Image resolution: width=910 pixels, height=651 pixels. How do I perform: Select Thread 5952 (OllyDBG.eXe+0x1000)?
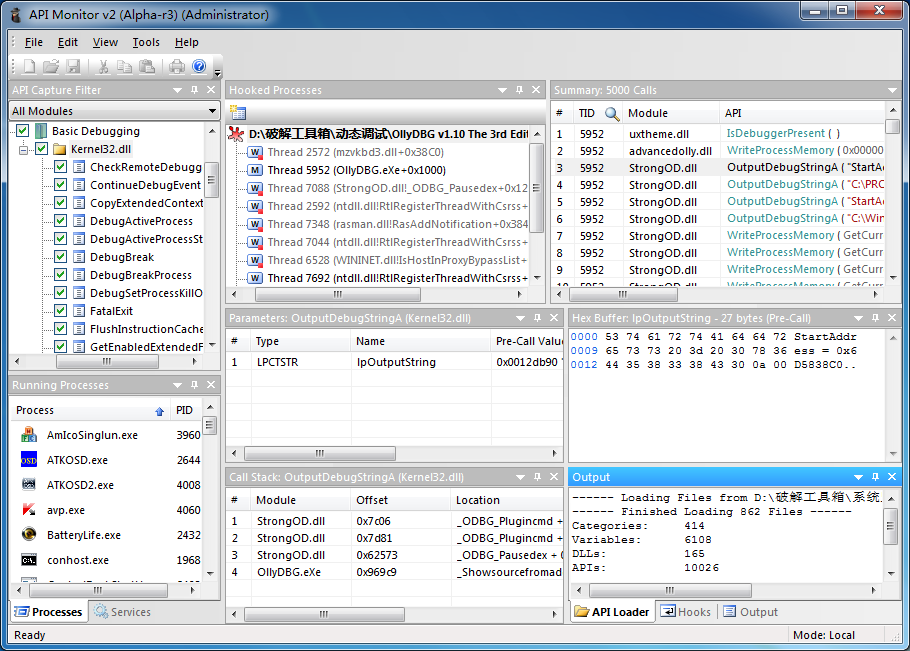click(x=356, y=170)
